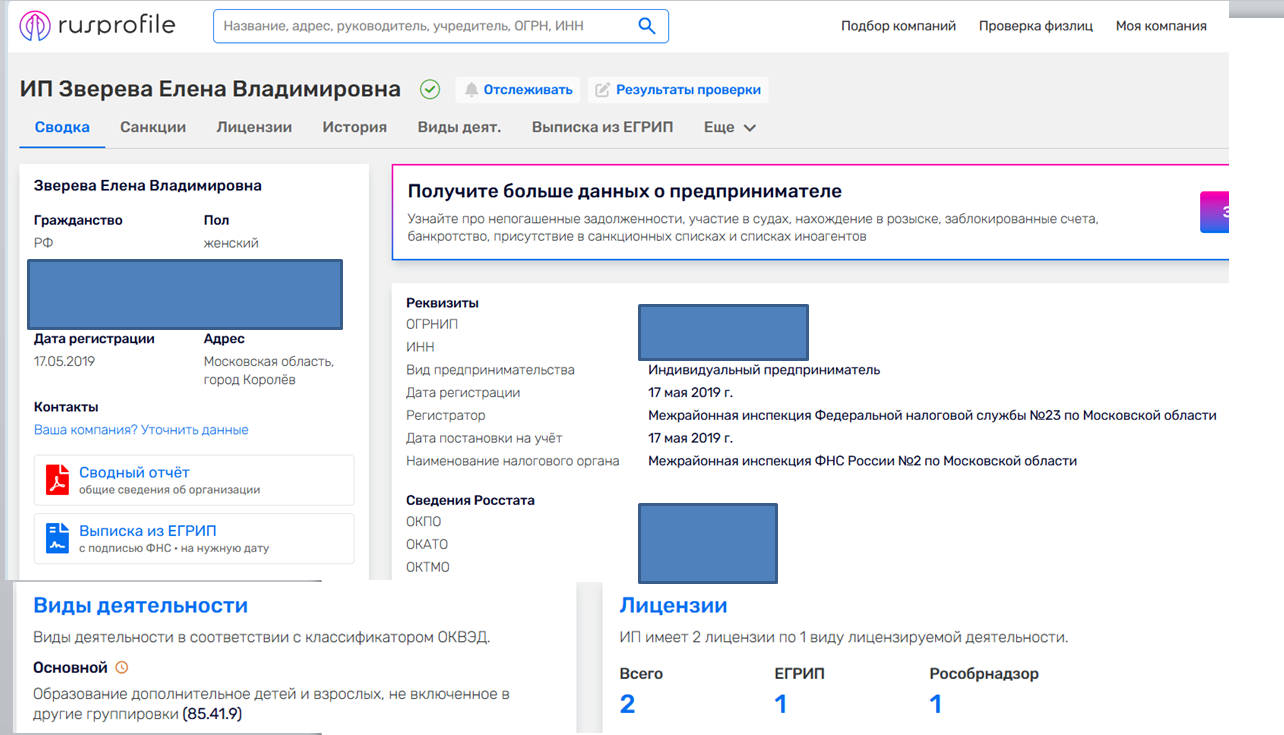Click the tax authority ФНС России №2 text
This screenshot has height=735, width=1284.
(862, 461)
